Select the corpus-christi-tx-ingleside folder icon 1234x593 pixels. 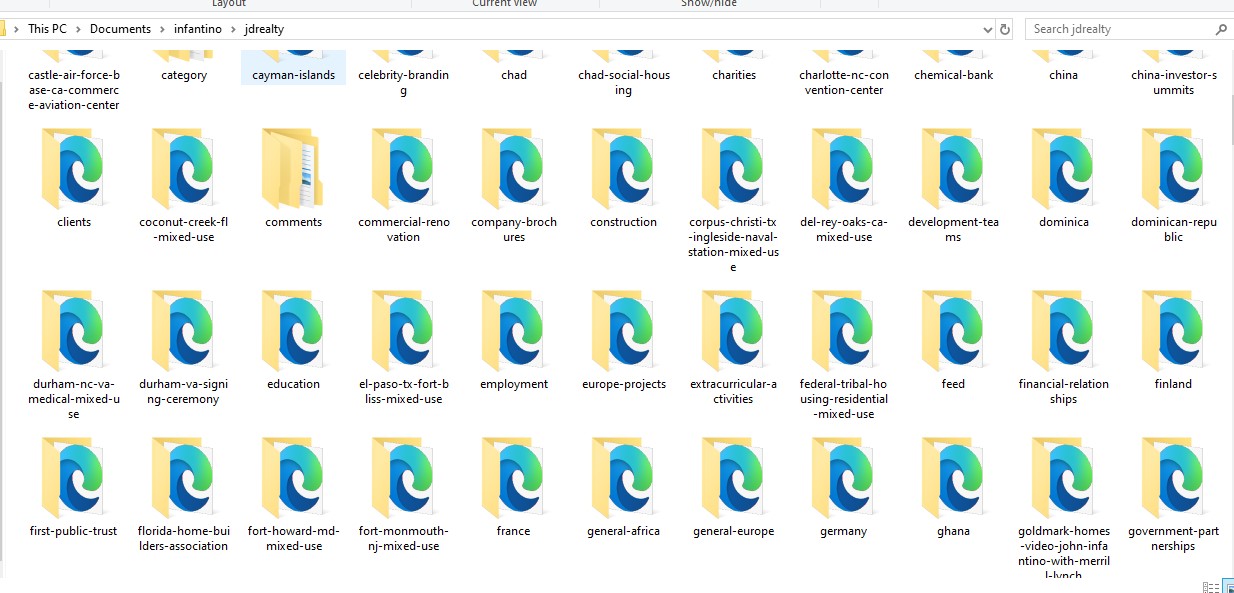tap(733, 168)
